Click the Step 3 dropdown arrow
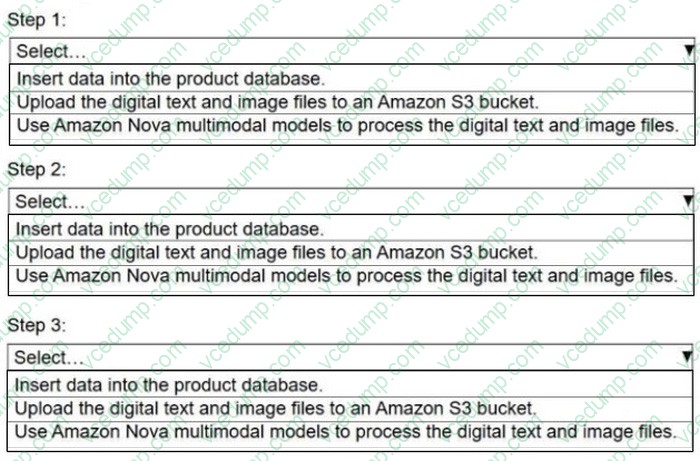700x461 pixels. point(688,357)
